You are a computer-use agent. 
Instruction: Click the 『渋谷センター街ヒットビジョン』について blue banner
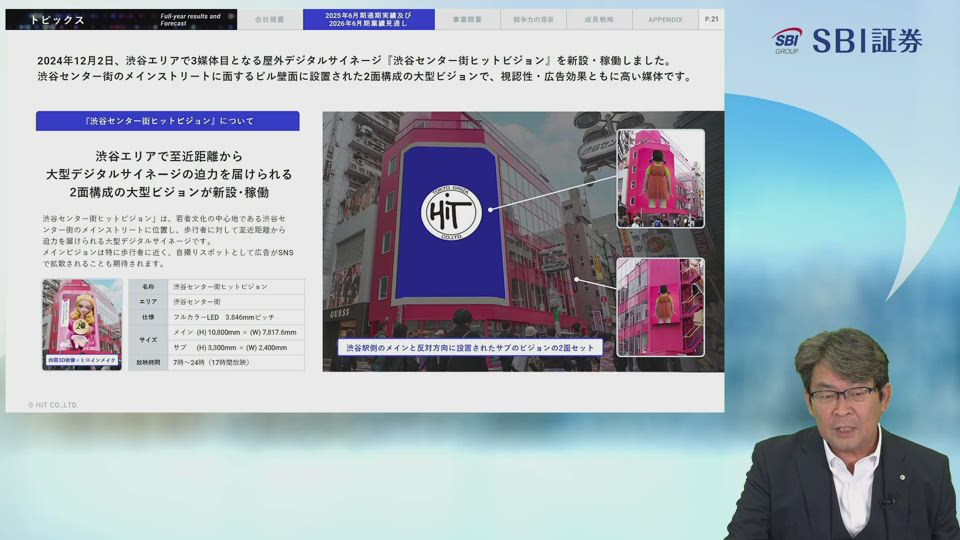[168, 121]
